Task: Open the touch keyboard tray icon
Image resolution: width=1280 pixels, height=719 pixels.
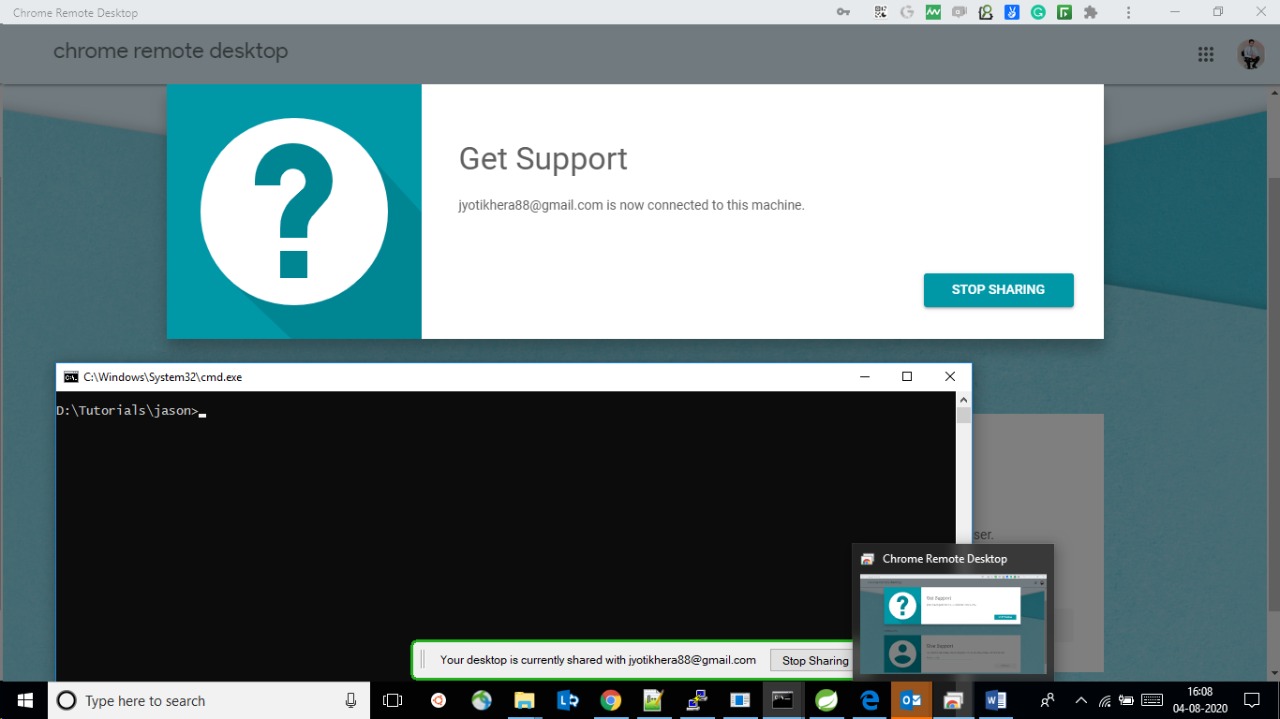Action: tap(1152, 700)
